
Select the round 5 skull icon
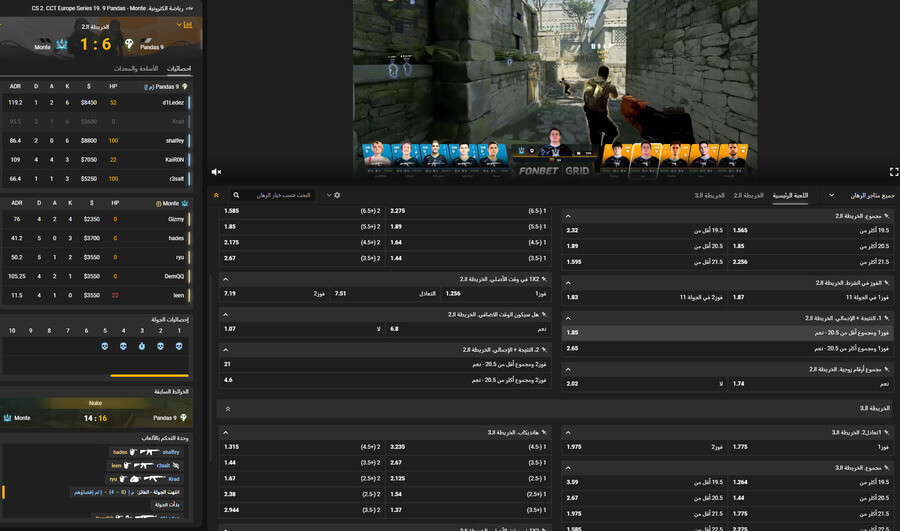pyautogui.click(x=104, y=346)
